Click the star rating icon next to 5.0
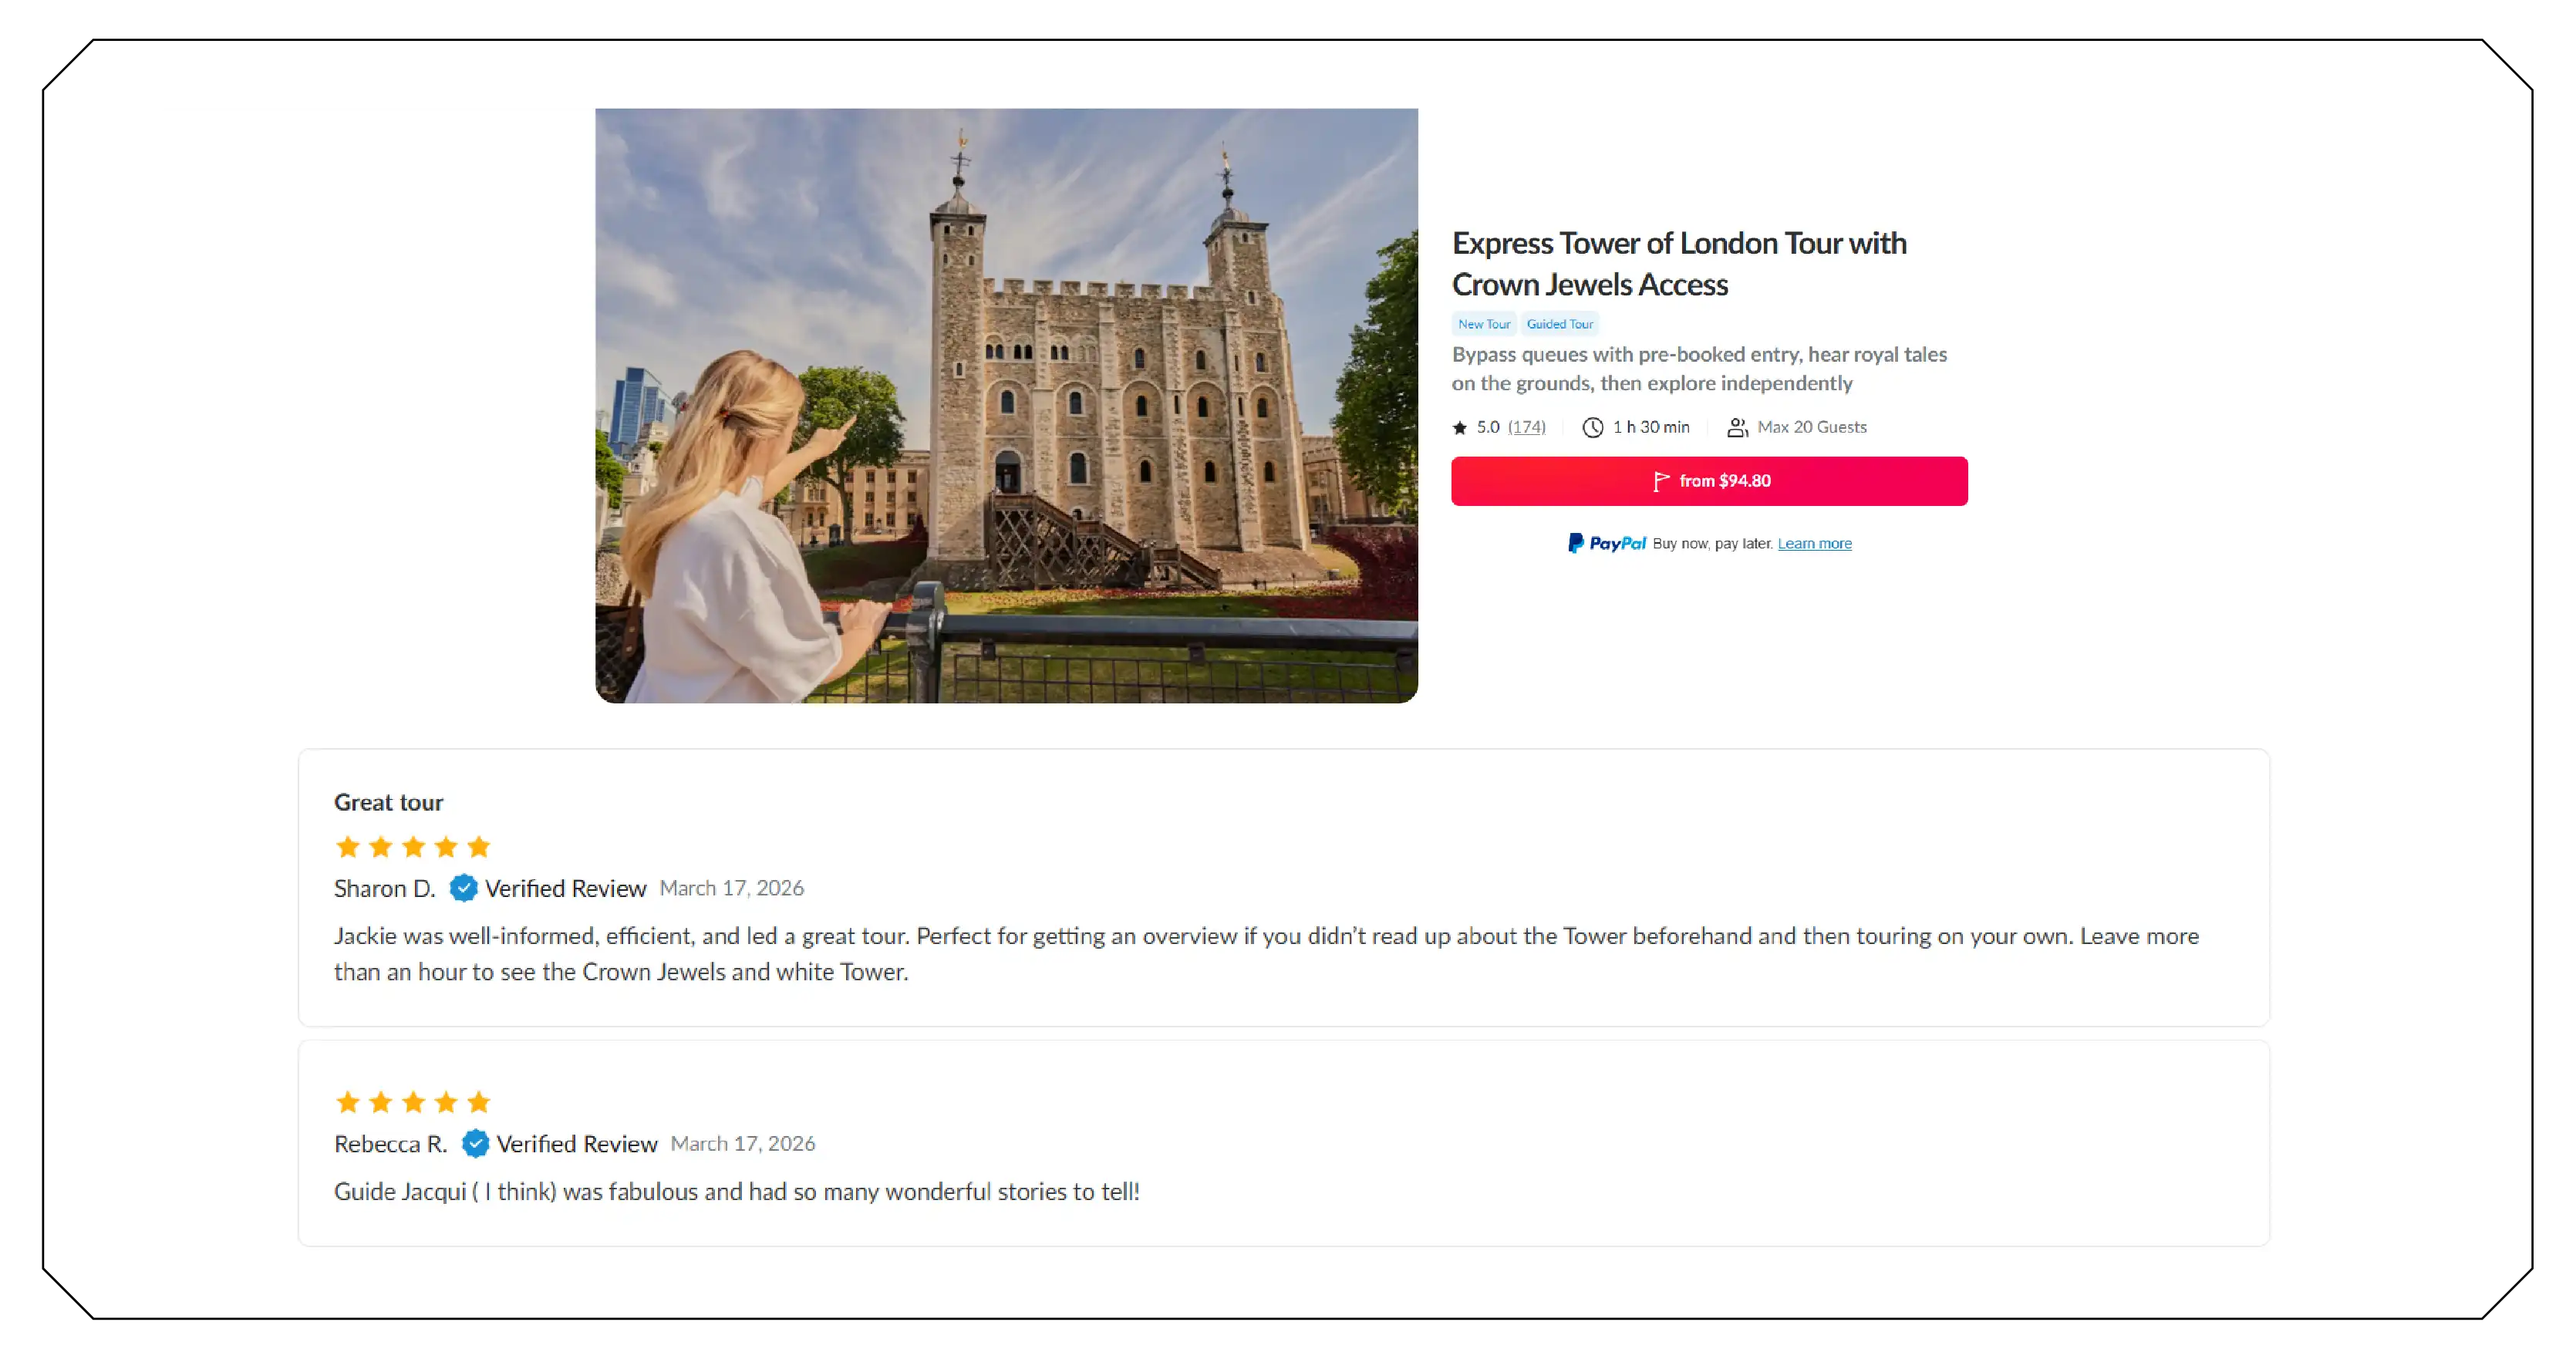Screen dimensions: 2576x1359 [1461, 426]
